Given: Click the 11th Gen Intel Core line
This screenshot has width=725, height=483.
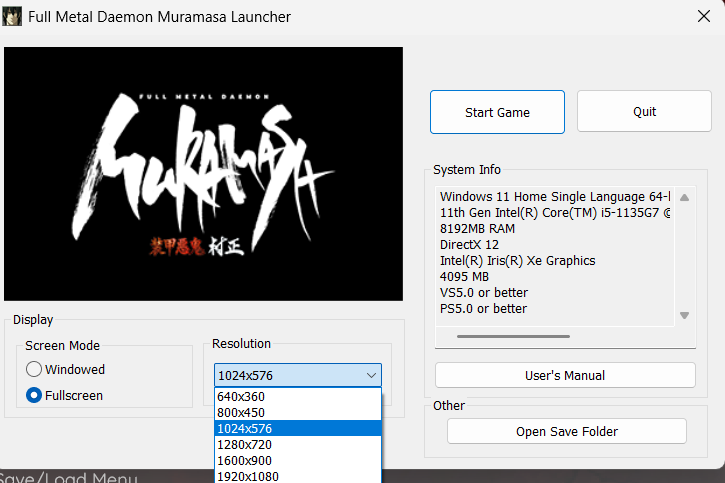Looking at the screenshot, I should 555,213.
